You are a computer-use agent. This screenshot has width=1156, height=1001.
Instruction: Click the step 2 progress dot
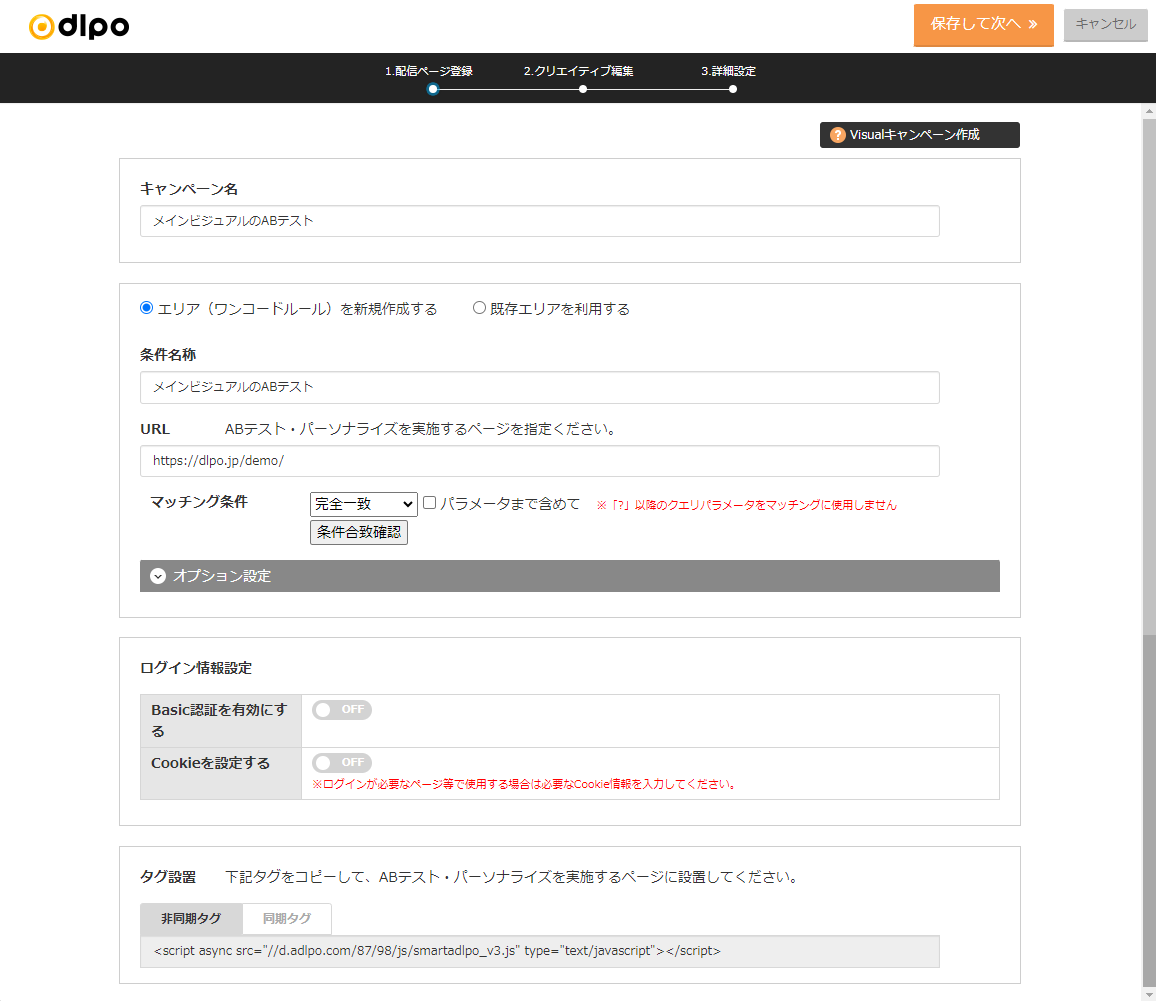tap(583, 89)
